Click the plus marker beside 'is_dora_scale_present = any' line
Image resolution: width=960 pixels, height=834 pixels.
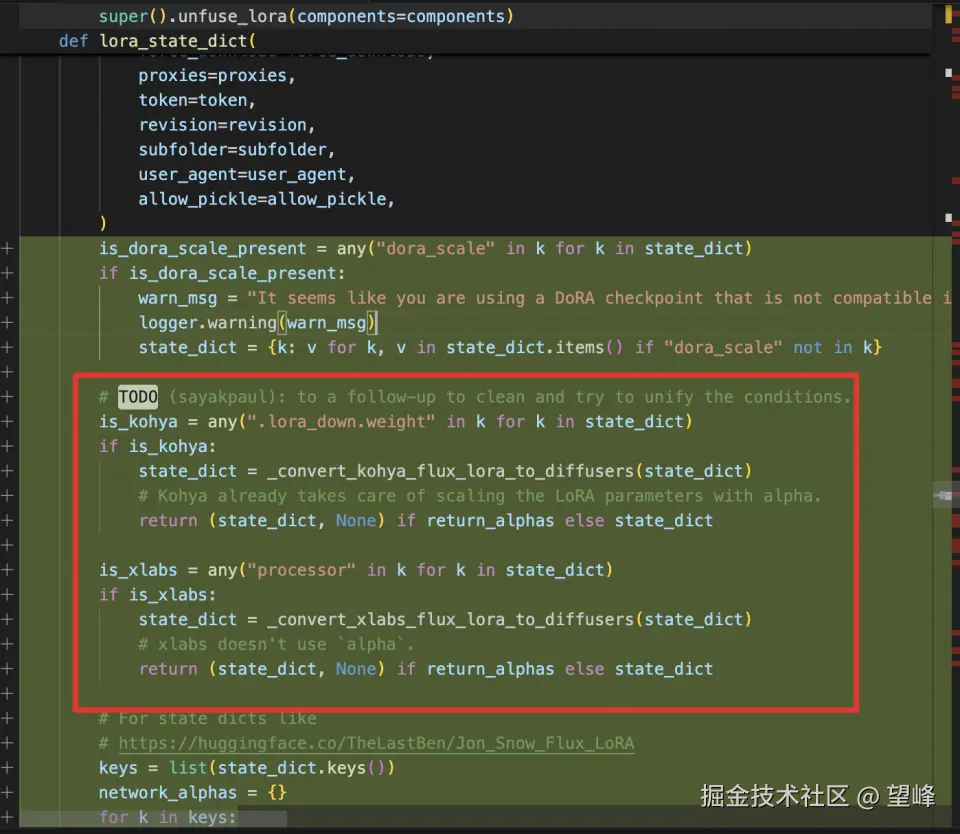(7, 249)
